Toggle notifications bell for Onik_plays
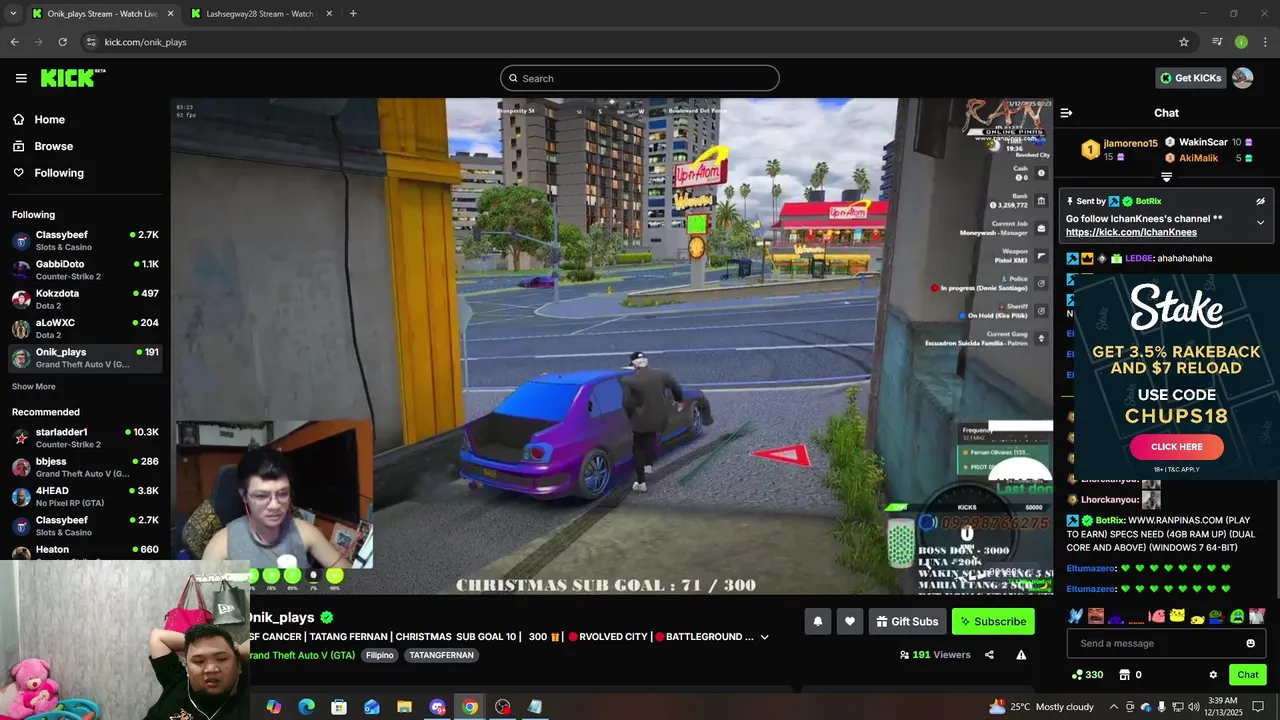 point(817,621)
